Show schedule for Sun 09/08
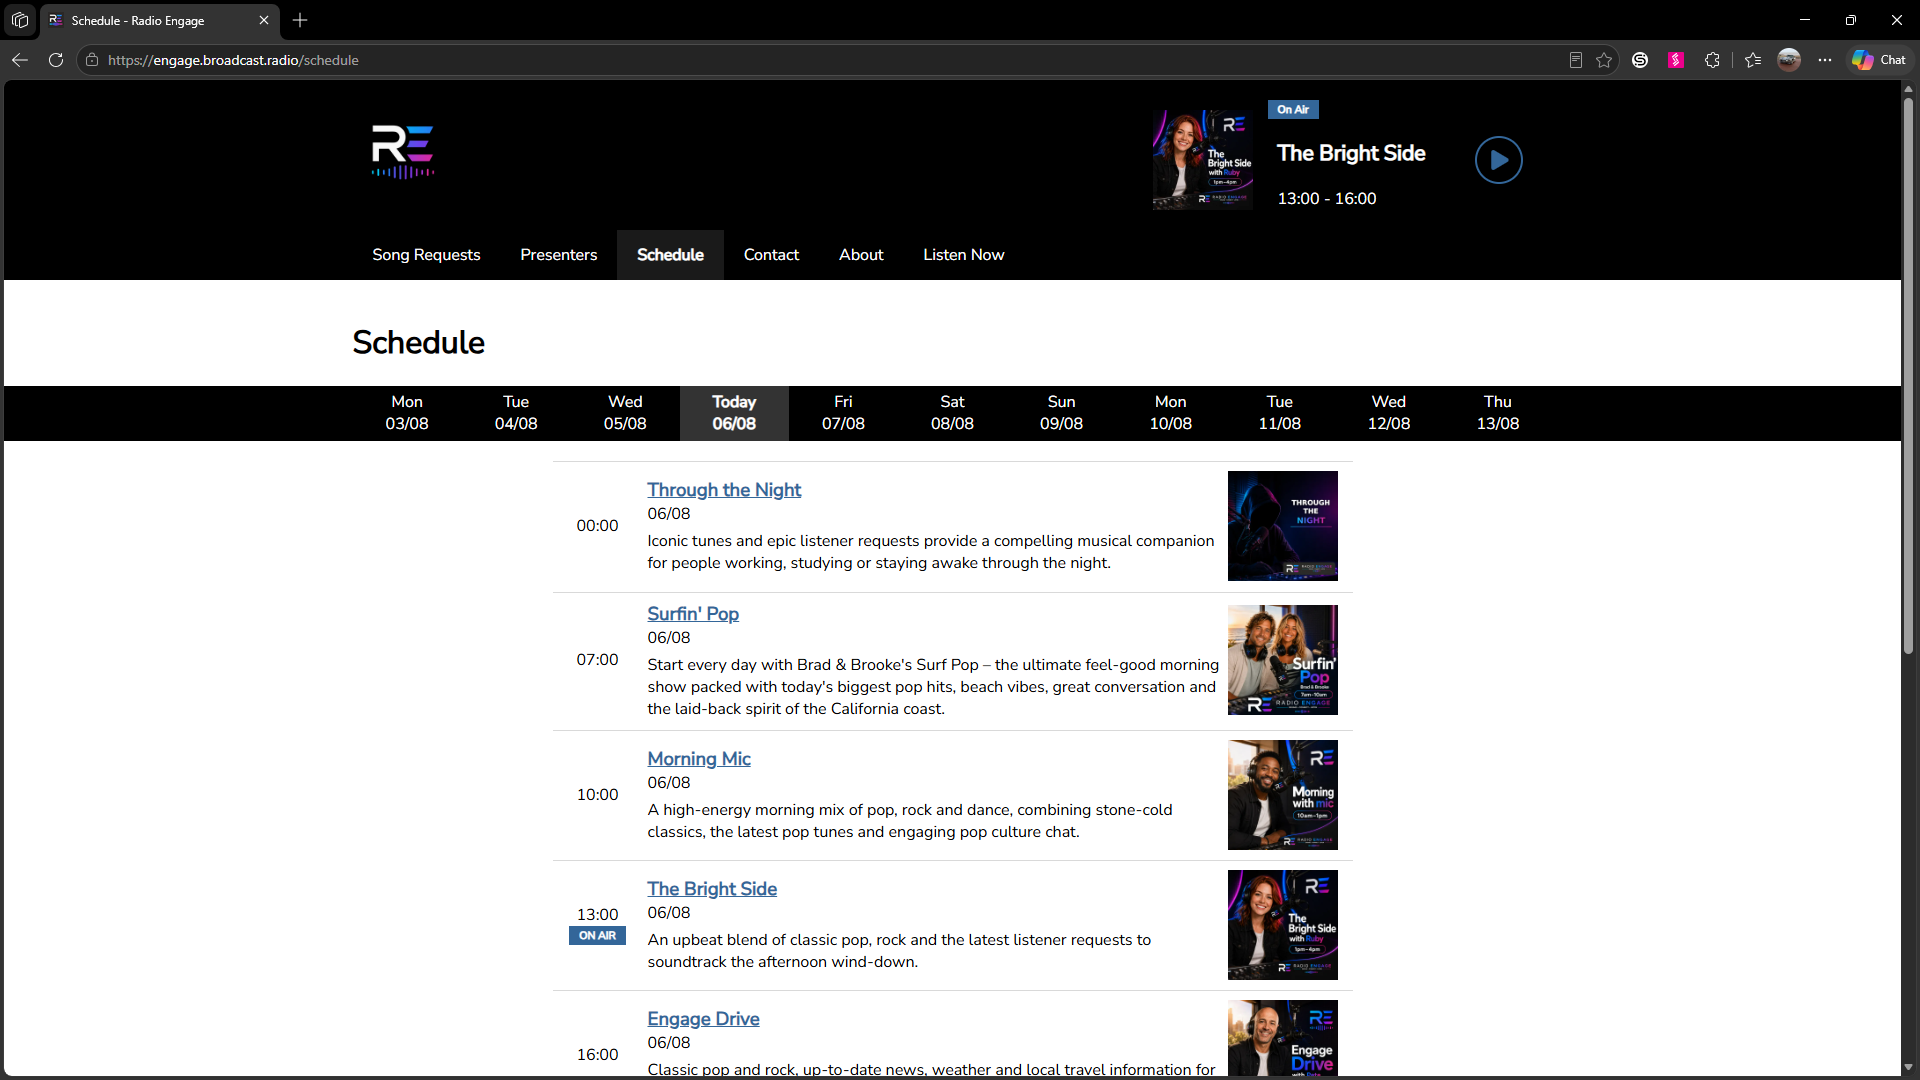 (x=1061, y=413)
